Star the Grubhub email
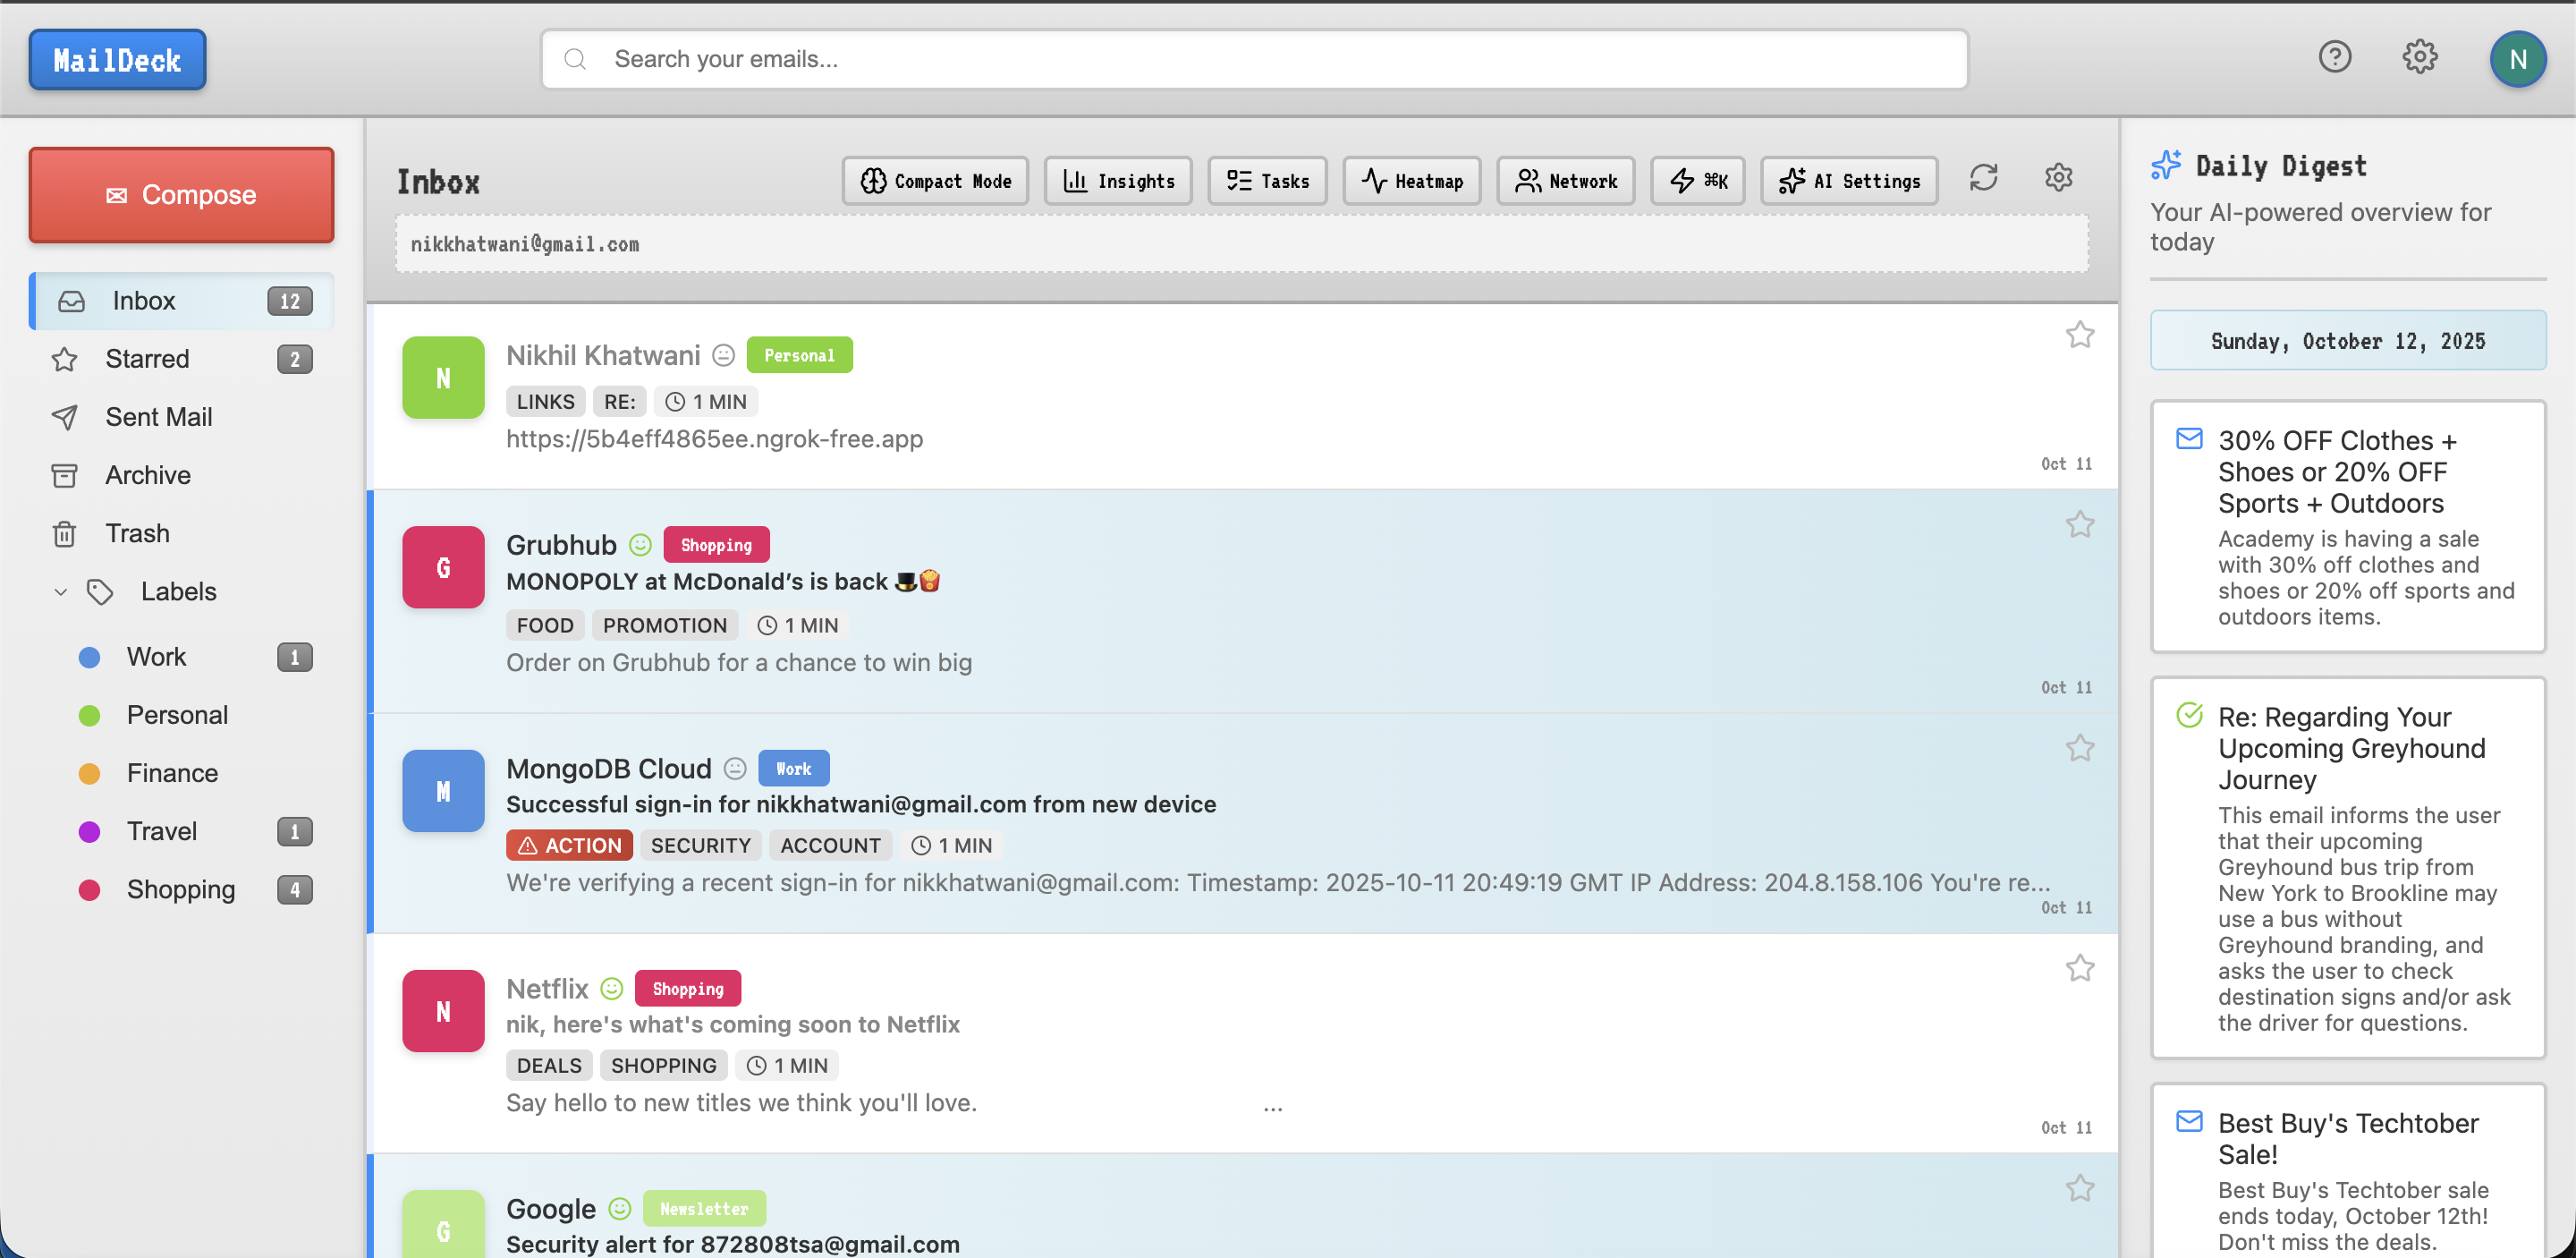 click(2079, 525)
